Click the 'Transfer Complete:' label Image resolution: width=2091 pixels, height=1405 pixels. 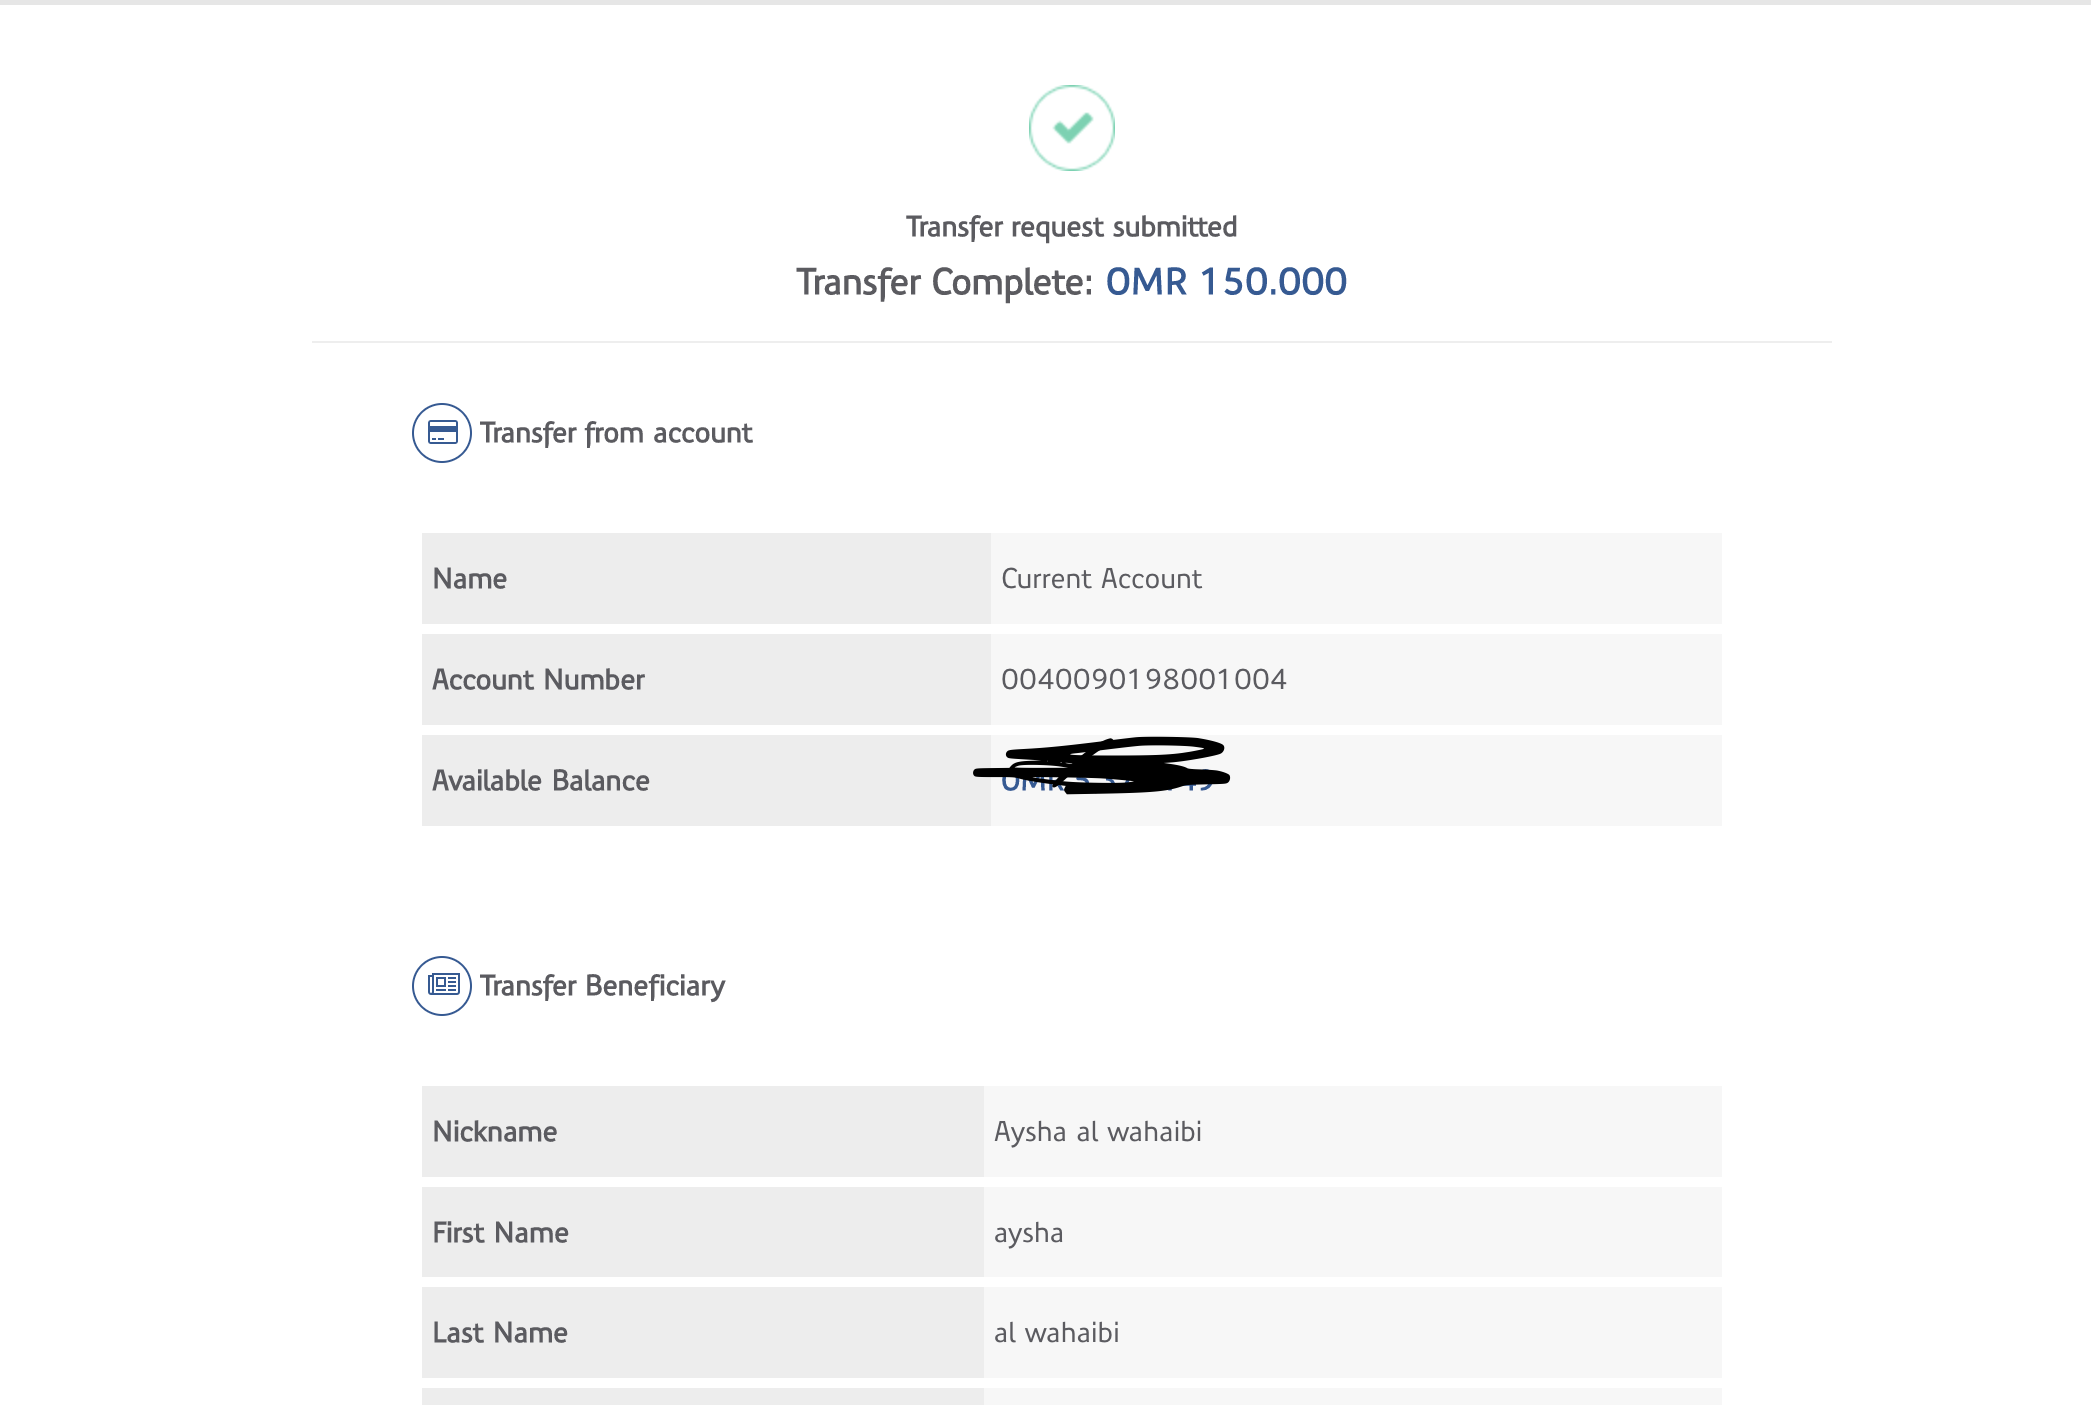click(x=944, y=282)
